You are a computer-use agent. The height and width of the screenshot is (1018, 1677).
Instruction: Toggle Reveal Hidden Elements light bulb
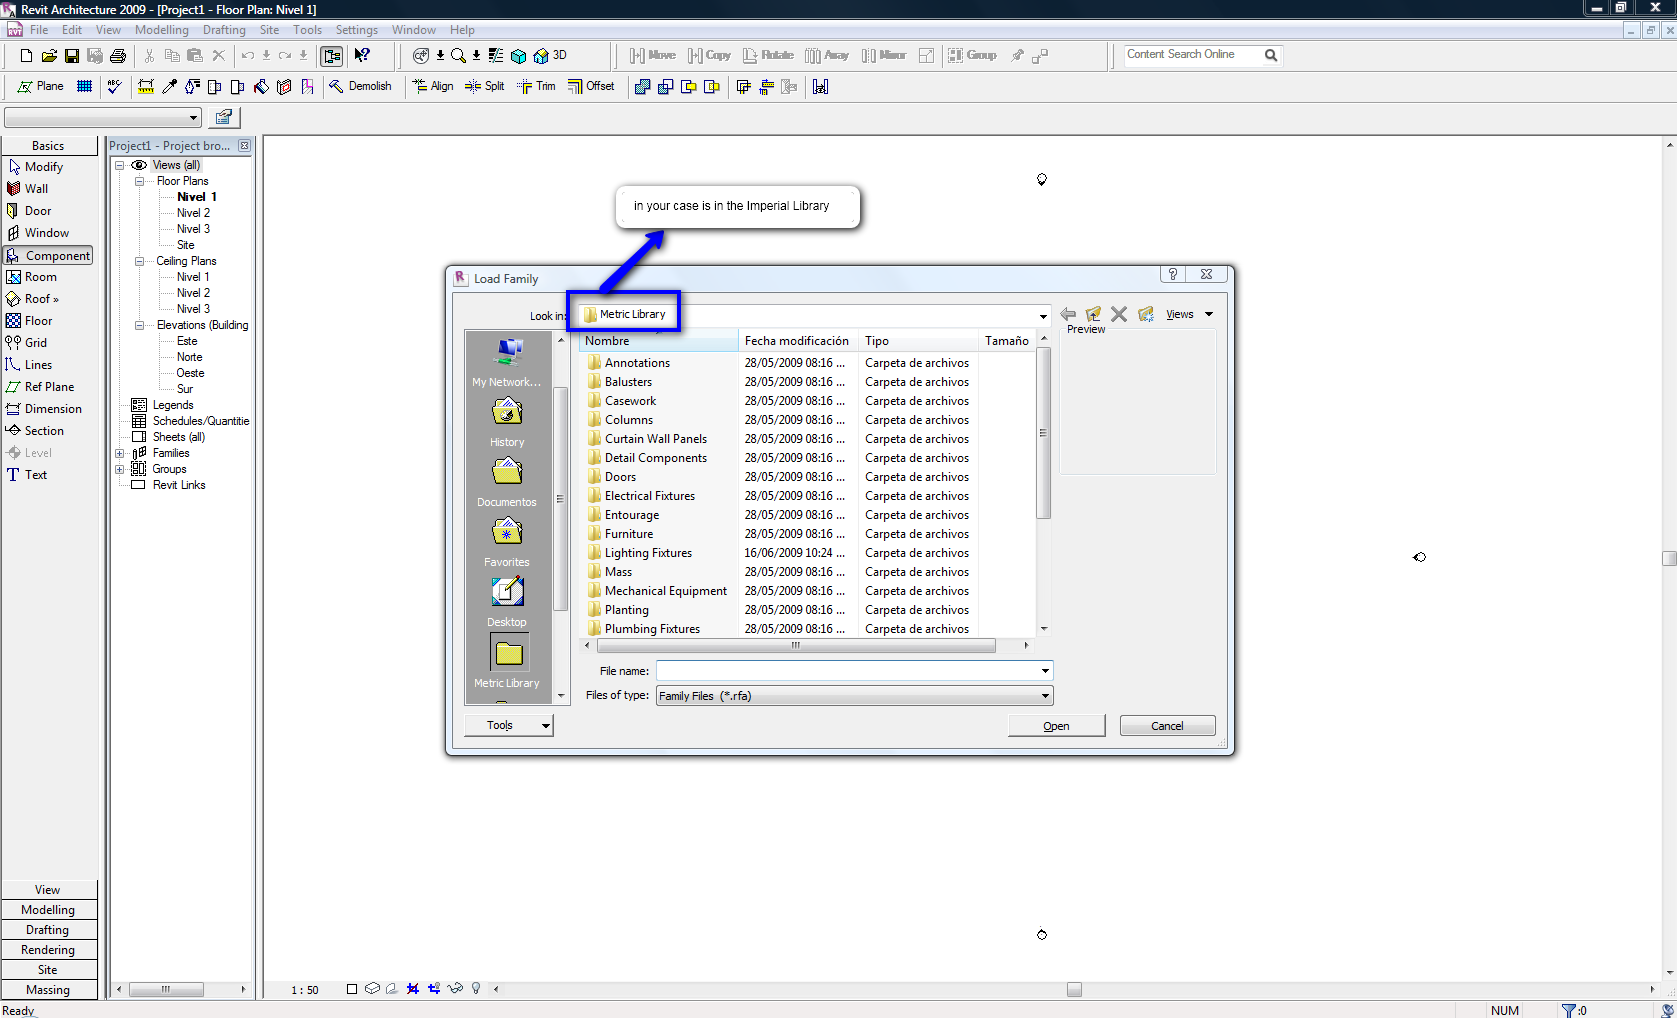[x=476, y=989]
